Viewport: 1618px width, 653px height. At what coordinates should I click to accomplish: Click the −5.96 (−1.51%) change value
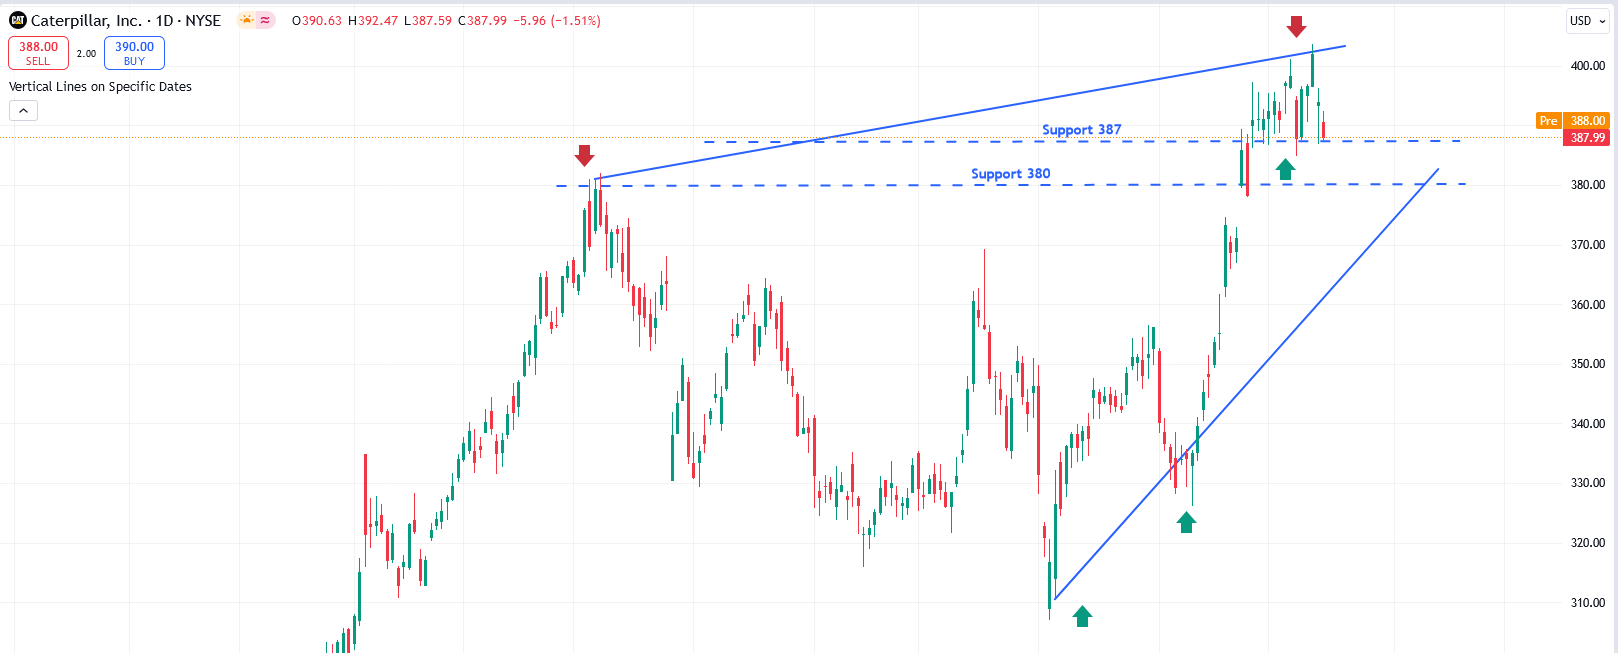click(557, 21)
